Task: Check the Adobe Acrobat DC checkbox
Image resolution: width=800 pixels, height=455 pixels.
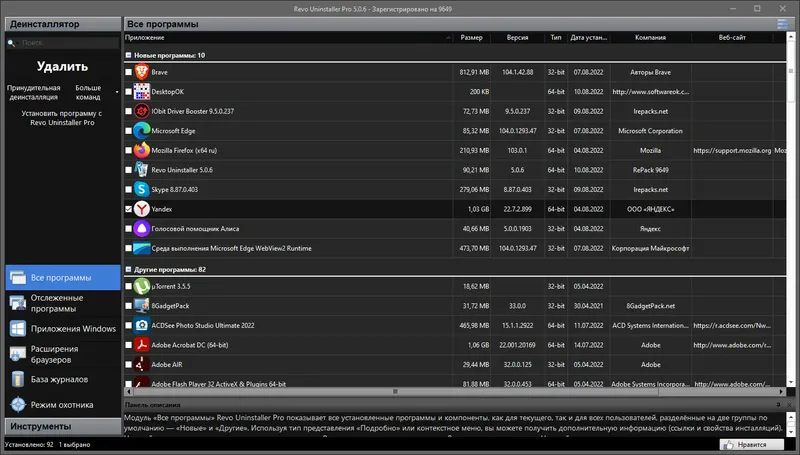Action: coord(129,345)
